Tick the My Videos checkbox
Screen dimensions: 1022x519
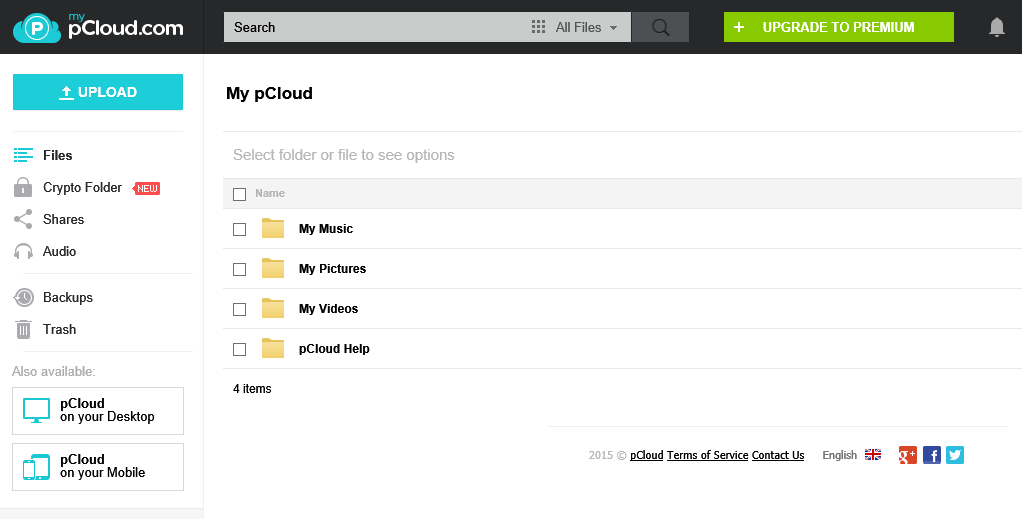pos(239,309)
